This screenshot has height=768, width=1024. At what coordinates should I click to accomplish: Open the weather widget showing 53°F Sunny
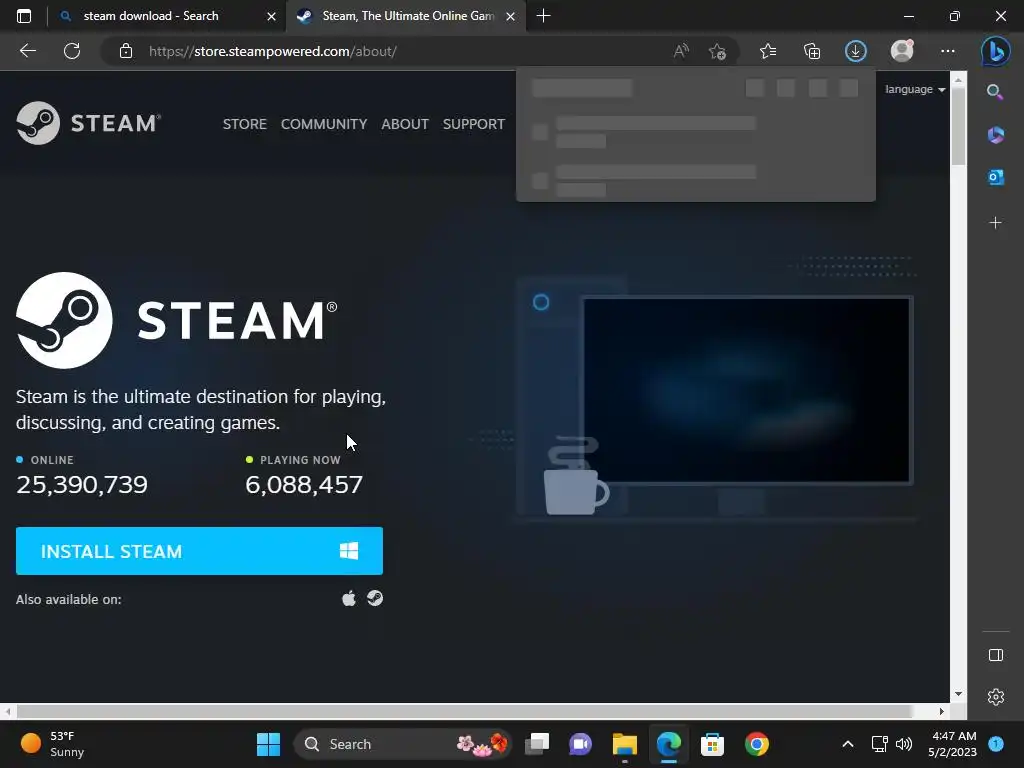54,744
